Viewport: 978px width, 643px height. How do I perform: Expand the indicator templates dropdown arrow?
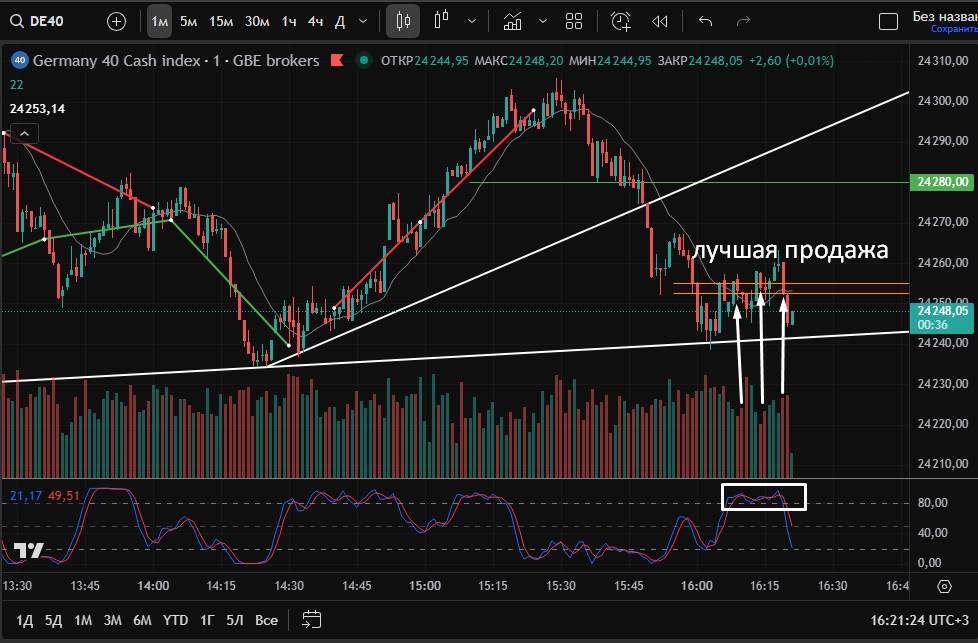[543, 21]
